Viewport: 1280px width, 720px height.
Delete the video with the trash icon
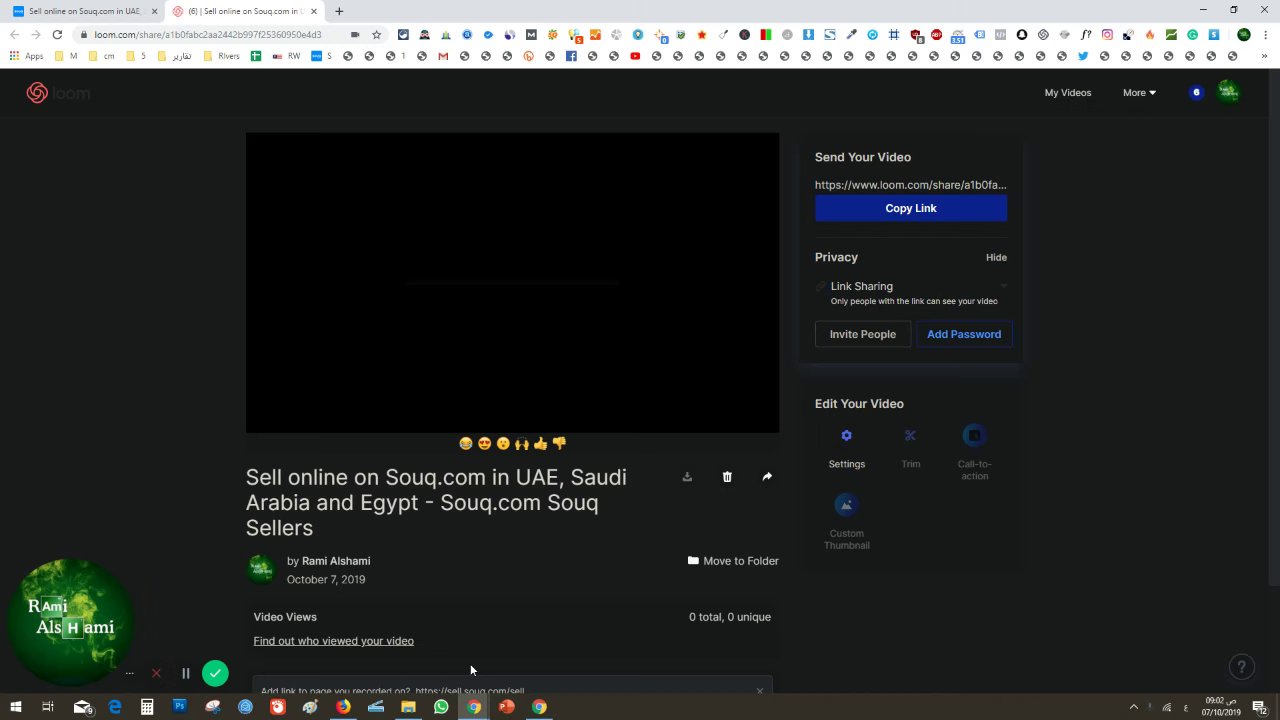pos(727,477)
